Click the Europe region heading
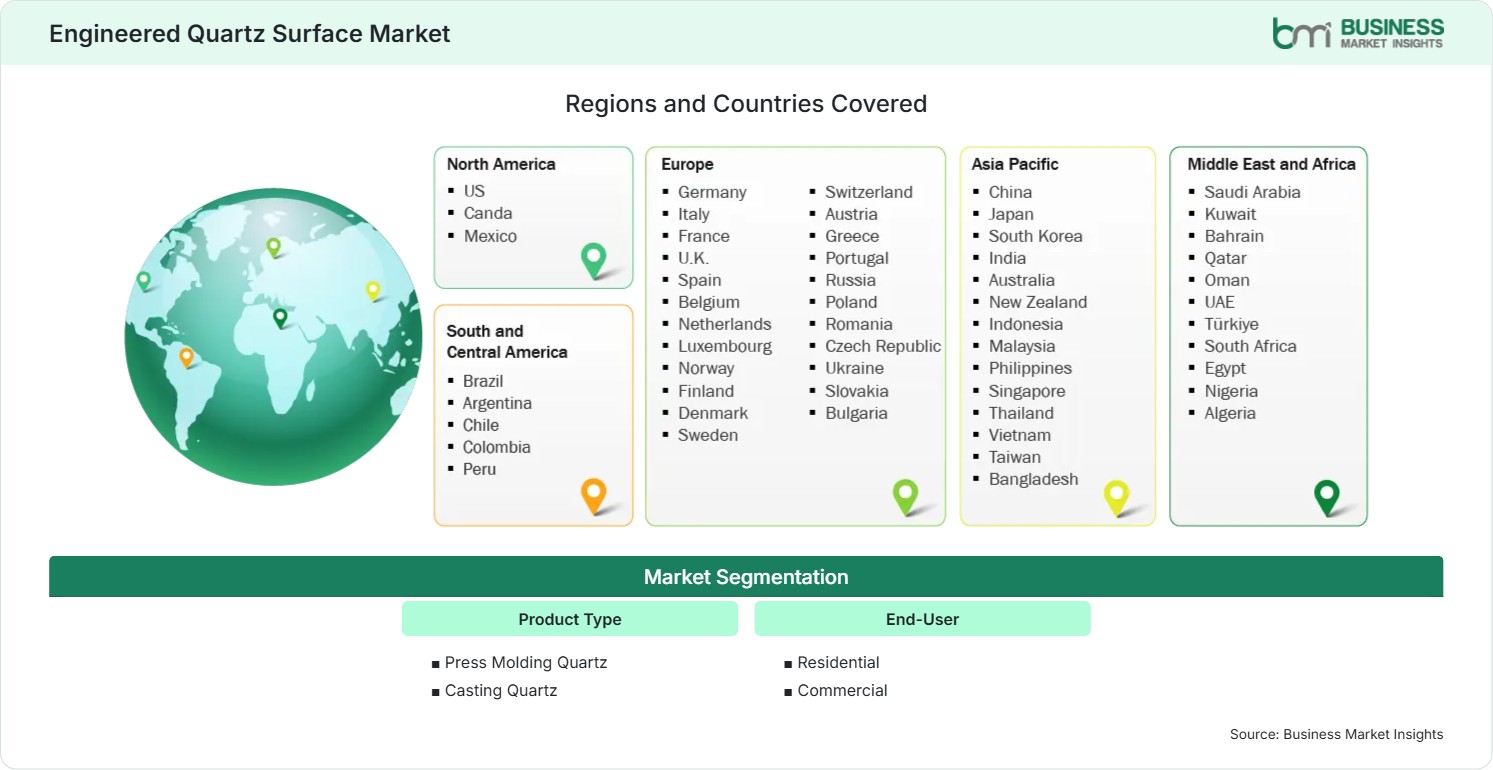1493x770 pixels. point(687,164)
